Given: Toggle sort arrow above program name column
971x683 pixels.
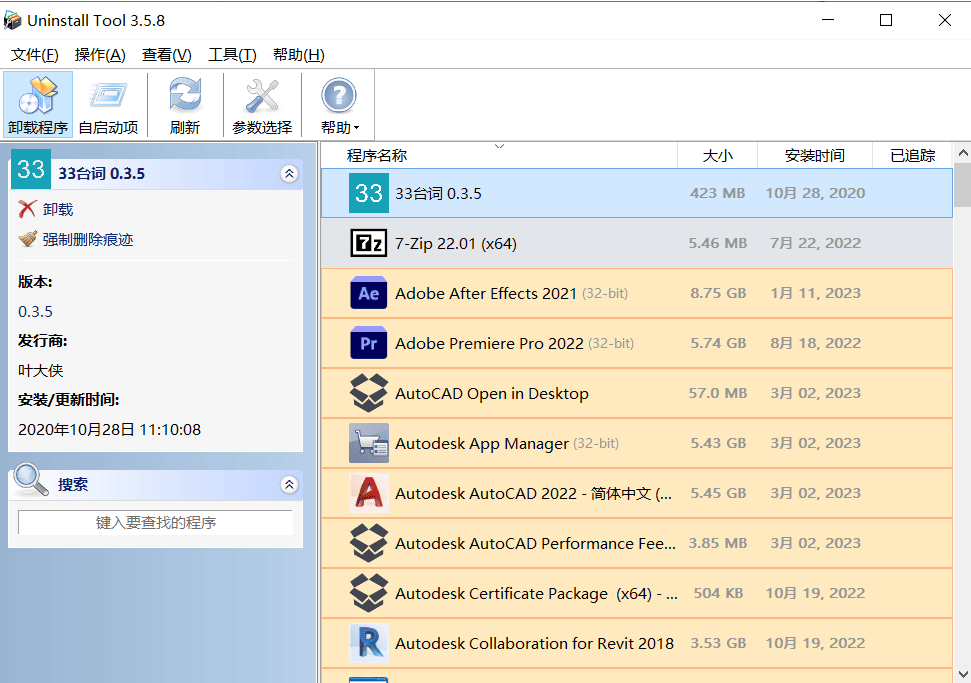Looking at the screenshot, I should point(499,147).
